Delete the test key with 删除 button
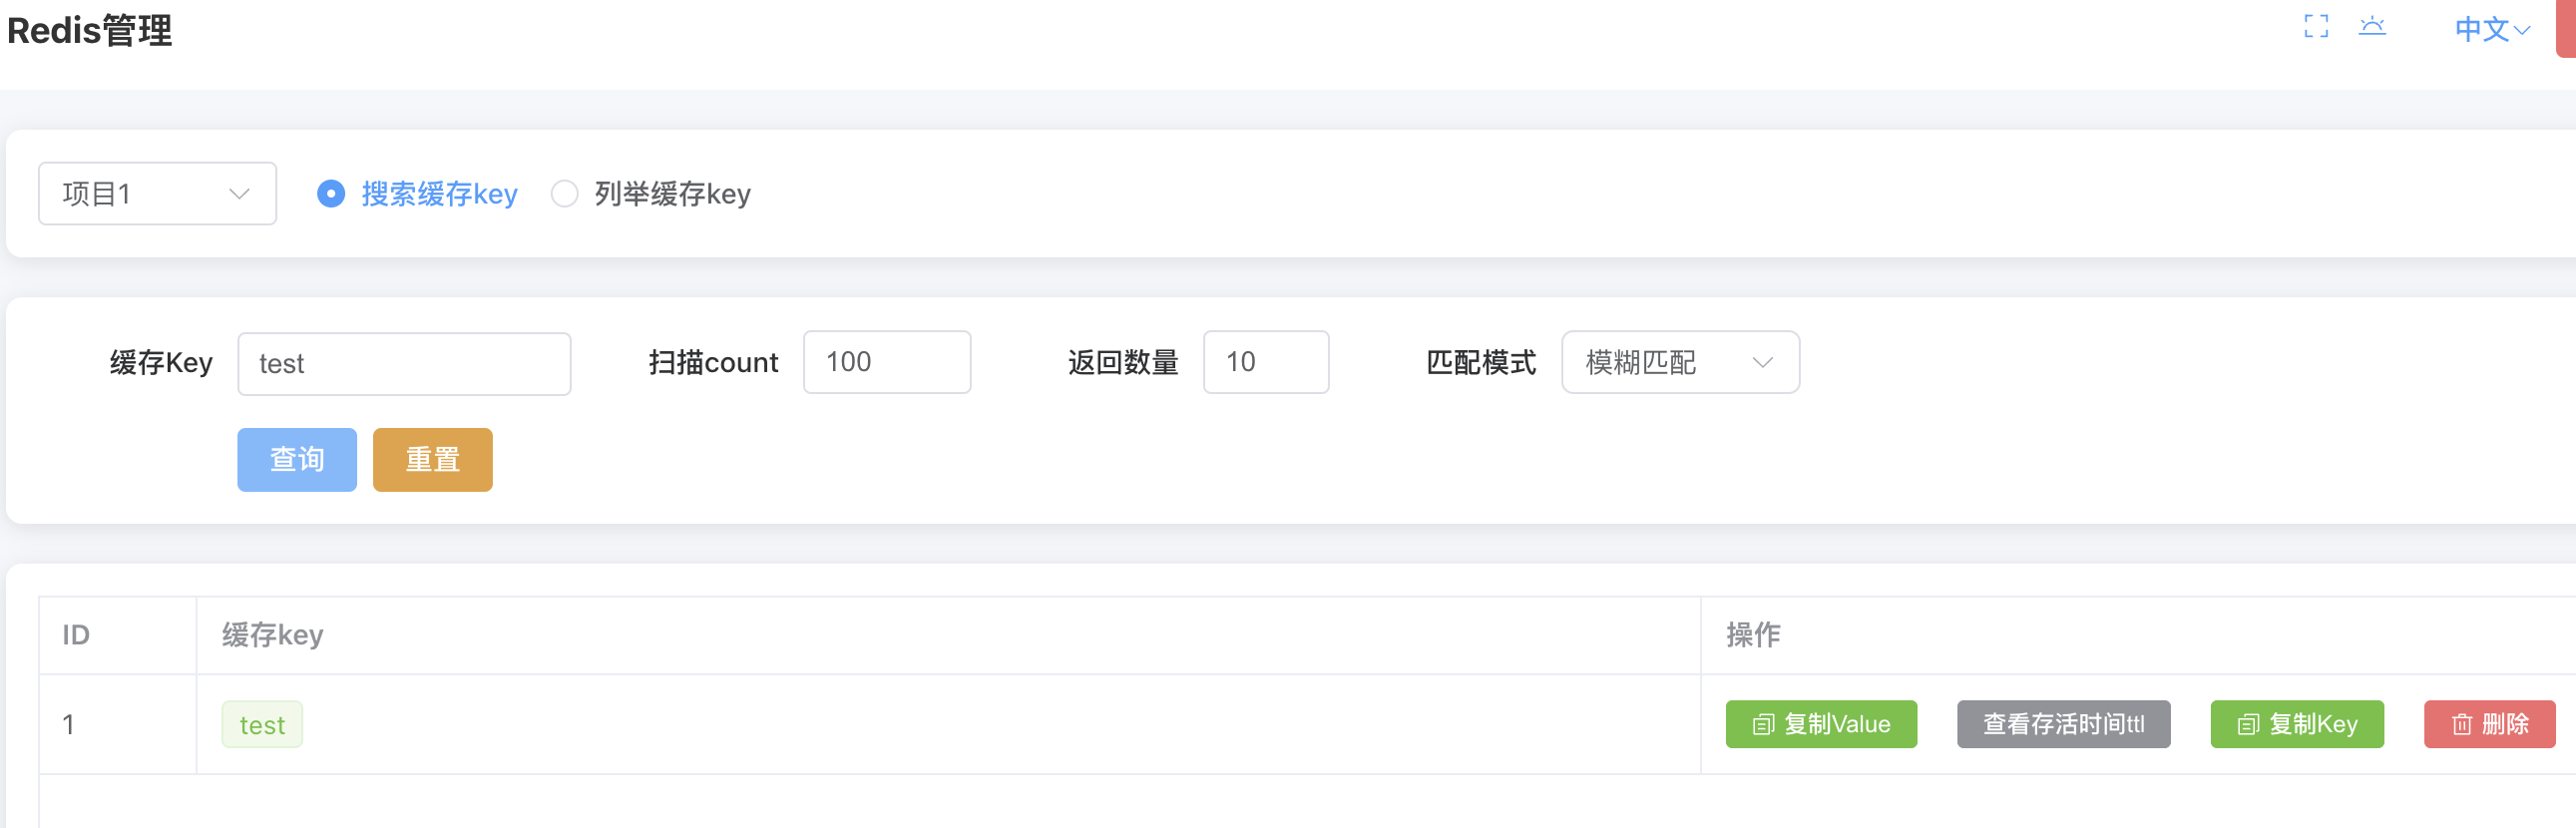Image resolution: width=2576 pixels, height=828 pixels. click(2489, 724)
